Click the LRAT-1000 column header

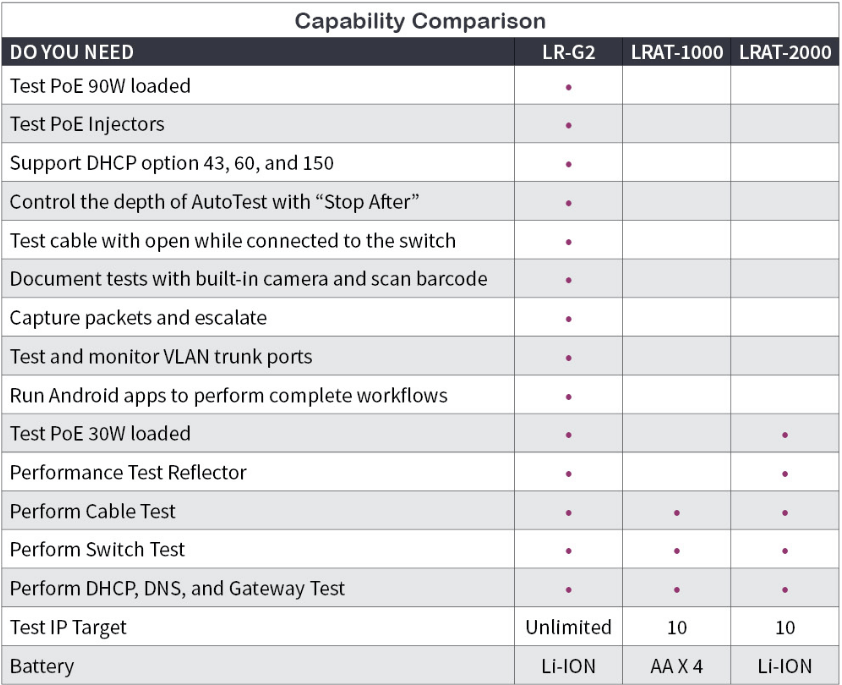677,52
